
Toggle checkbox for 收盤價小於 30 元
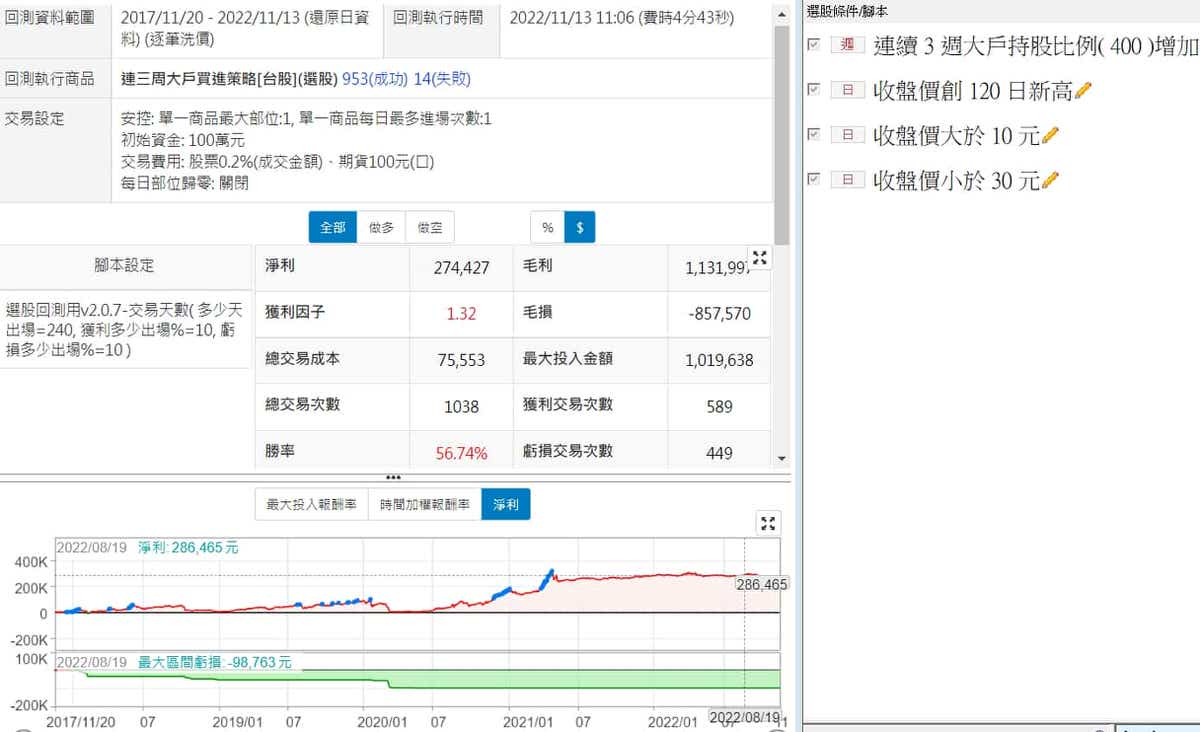tap(814, 179)
